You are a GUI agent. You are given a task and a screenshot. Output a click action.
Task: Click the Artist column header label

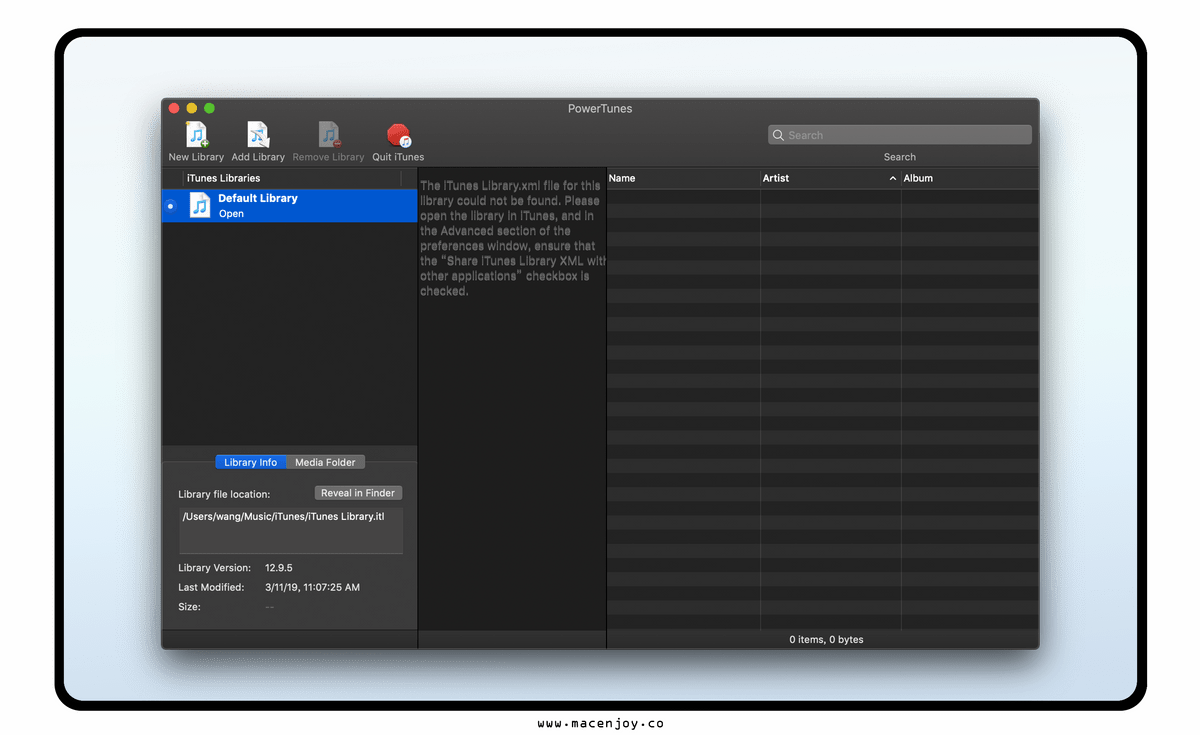pyautogui.click(x=776, y=178)
